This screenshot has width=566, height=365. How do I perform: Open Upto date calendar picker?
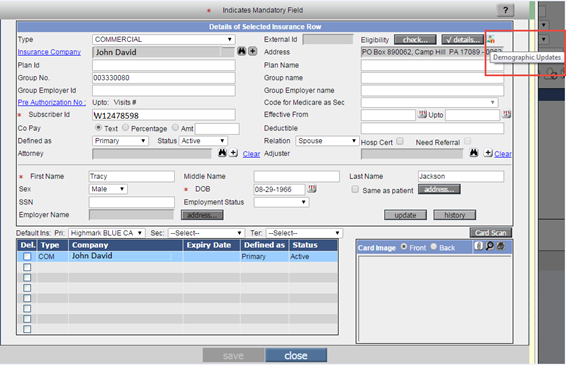[x=506, y=114]
